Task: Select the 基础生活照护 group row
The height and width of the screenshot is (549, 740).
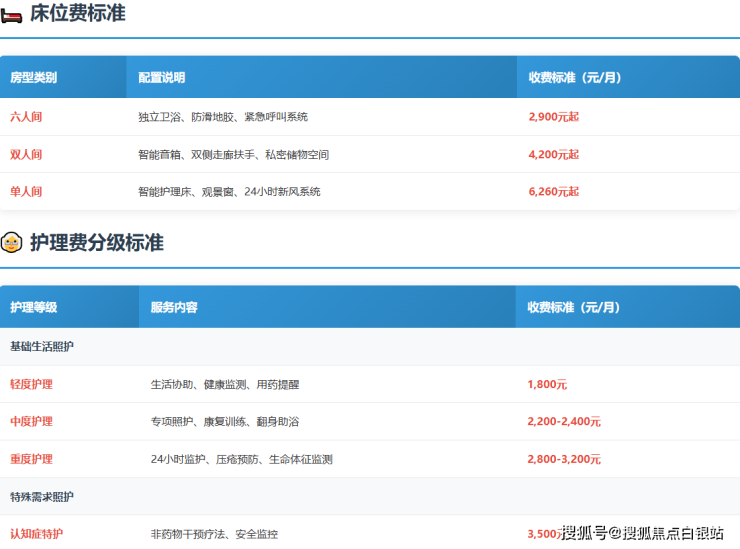Action: 370,346
